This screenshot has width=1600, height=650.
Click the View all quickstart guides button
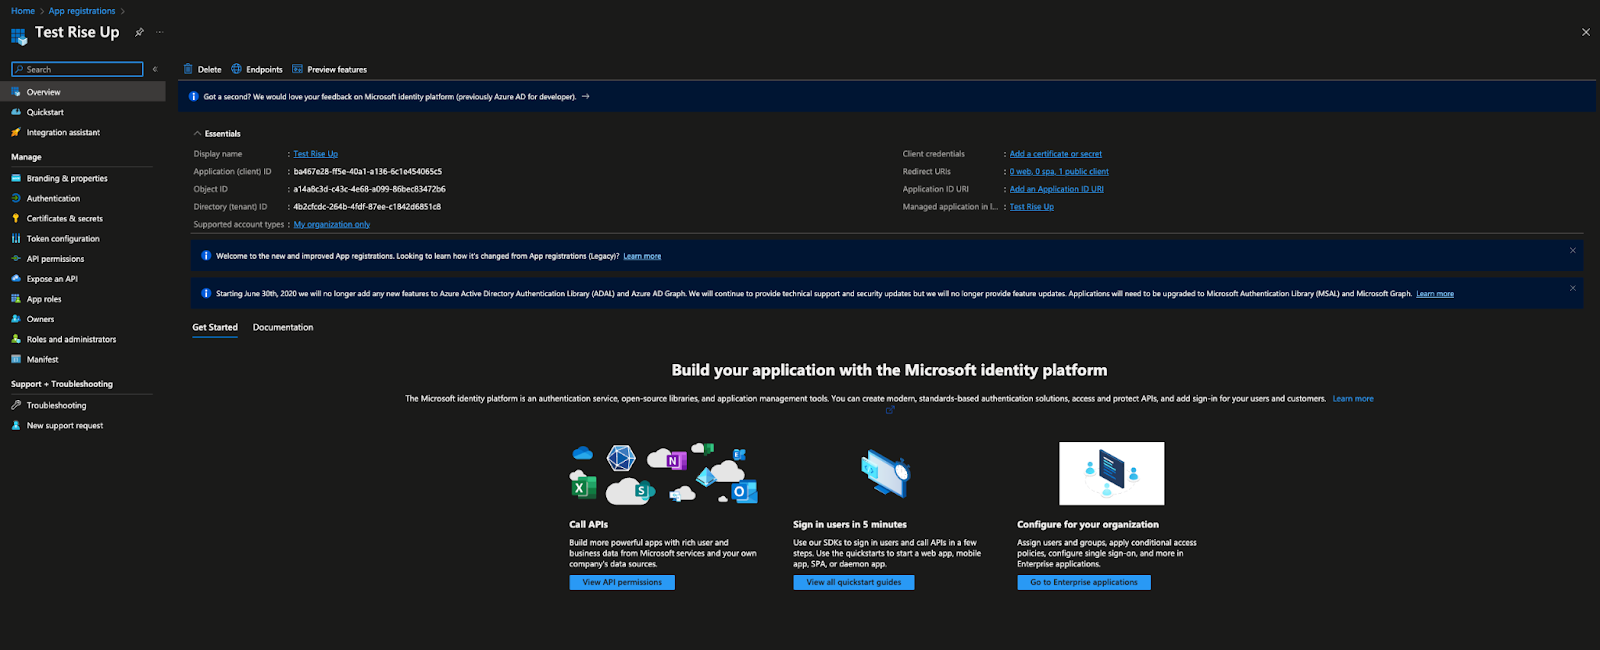pyautogui.click(x=854, y=582)
